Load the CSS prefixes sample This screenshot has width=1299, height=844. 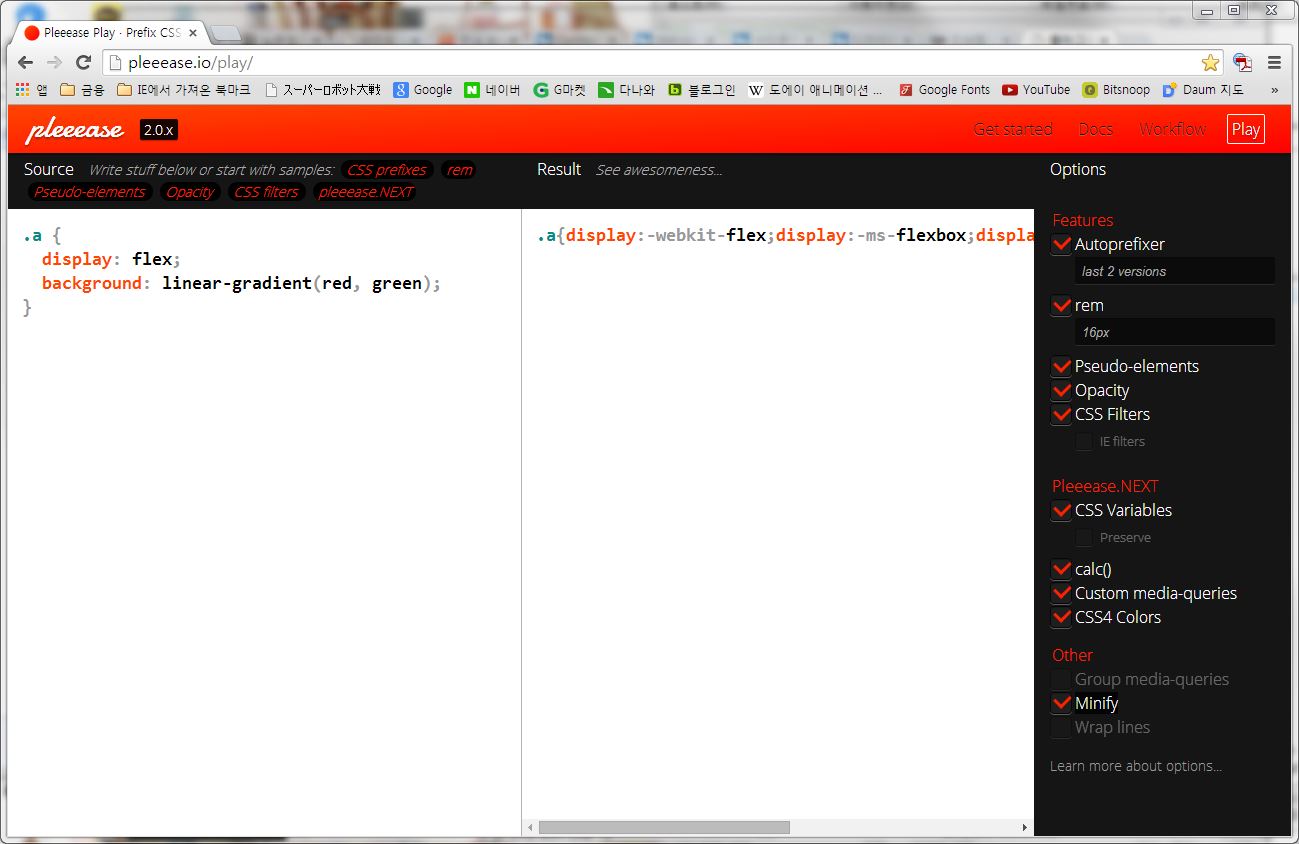click(x=386, y=169)
